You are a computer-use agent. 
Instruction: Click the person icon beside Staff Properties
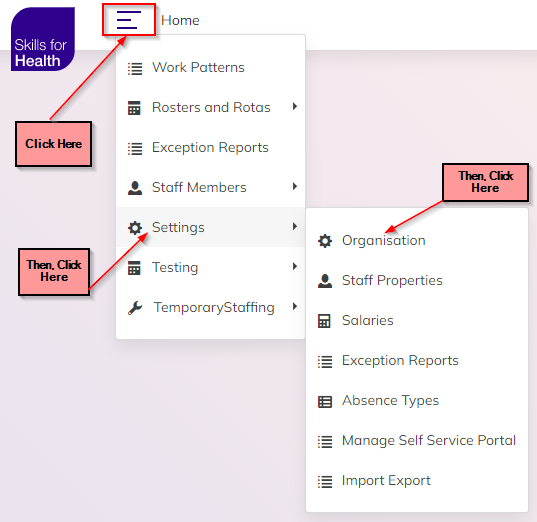pyautogui.click(x=325, y=281)
